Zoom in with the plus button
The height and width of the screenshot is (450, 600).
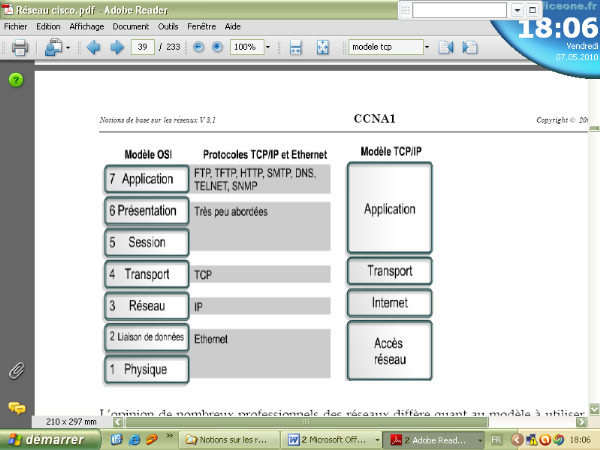pos(217,47)
